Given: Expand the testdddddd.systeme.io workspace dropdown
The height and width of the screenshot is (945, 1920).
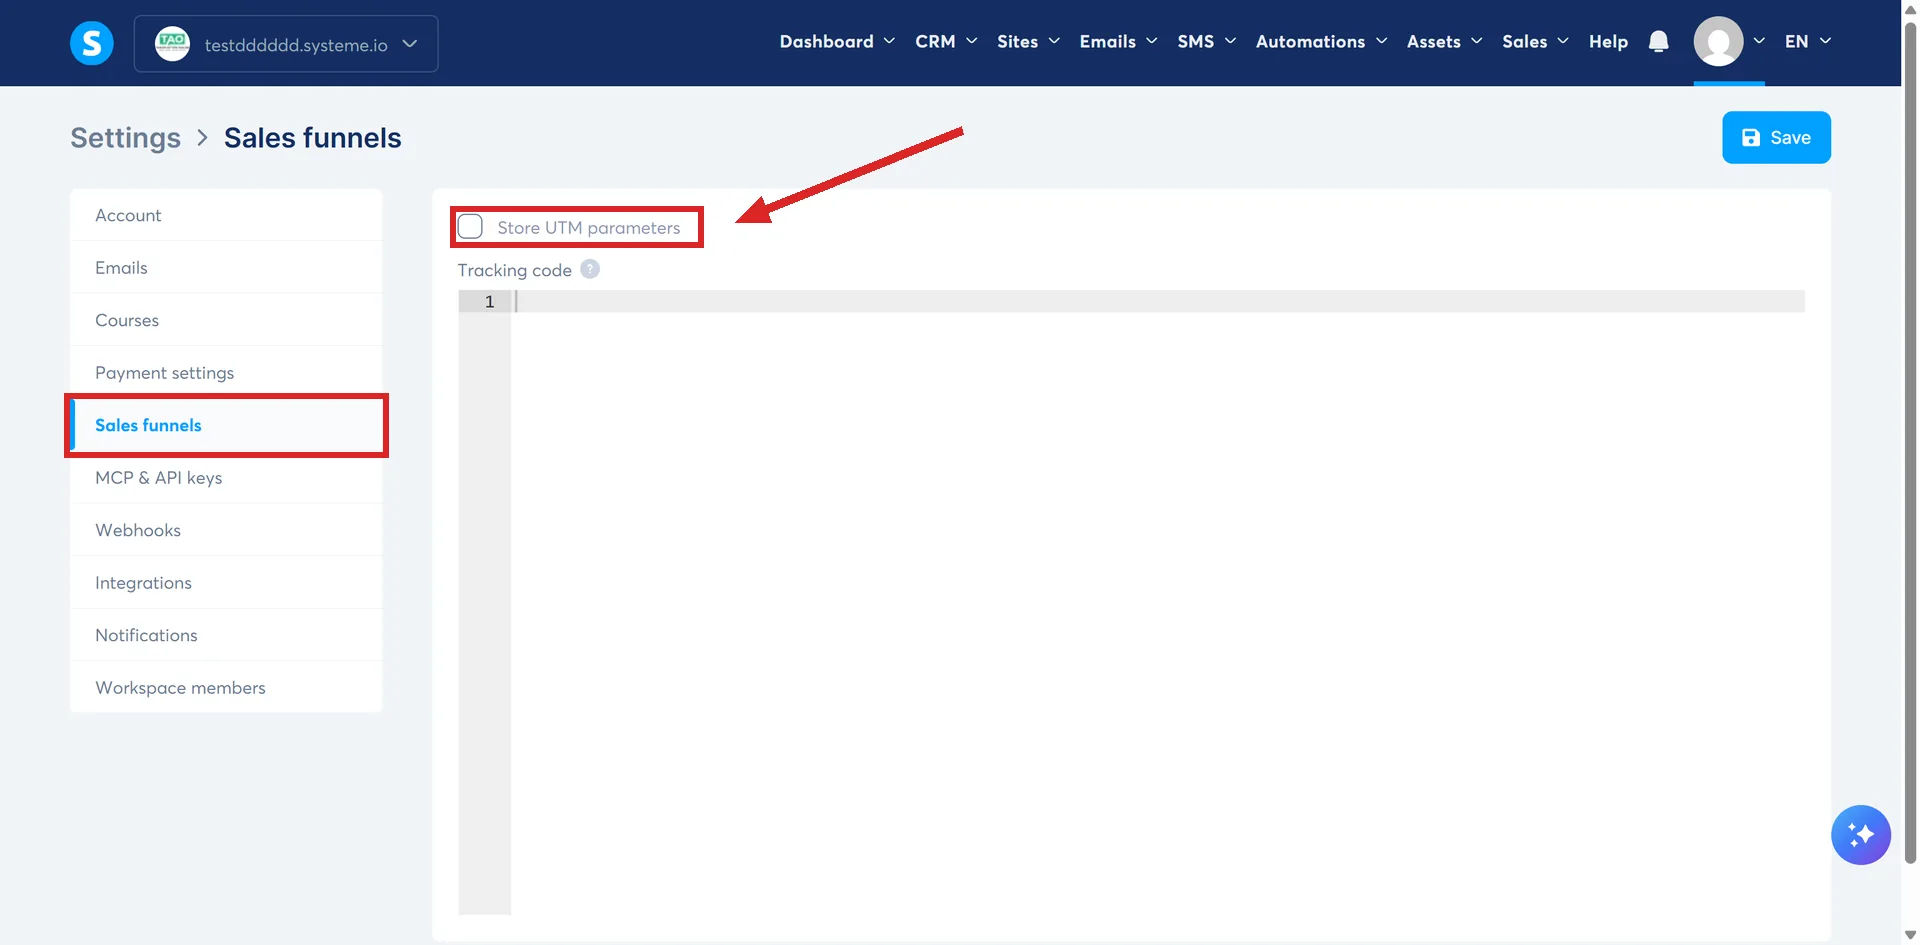Looking at the screenshot, I should [286, 44].
